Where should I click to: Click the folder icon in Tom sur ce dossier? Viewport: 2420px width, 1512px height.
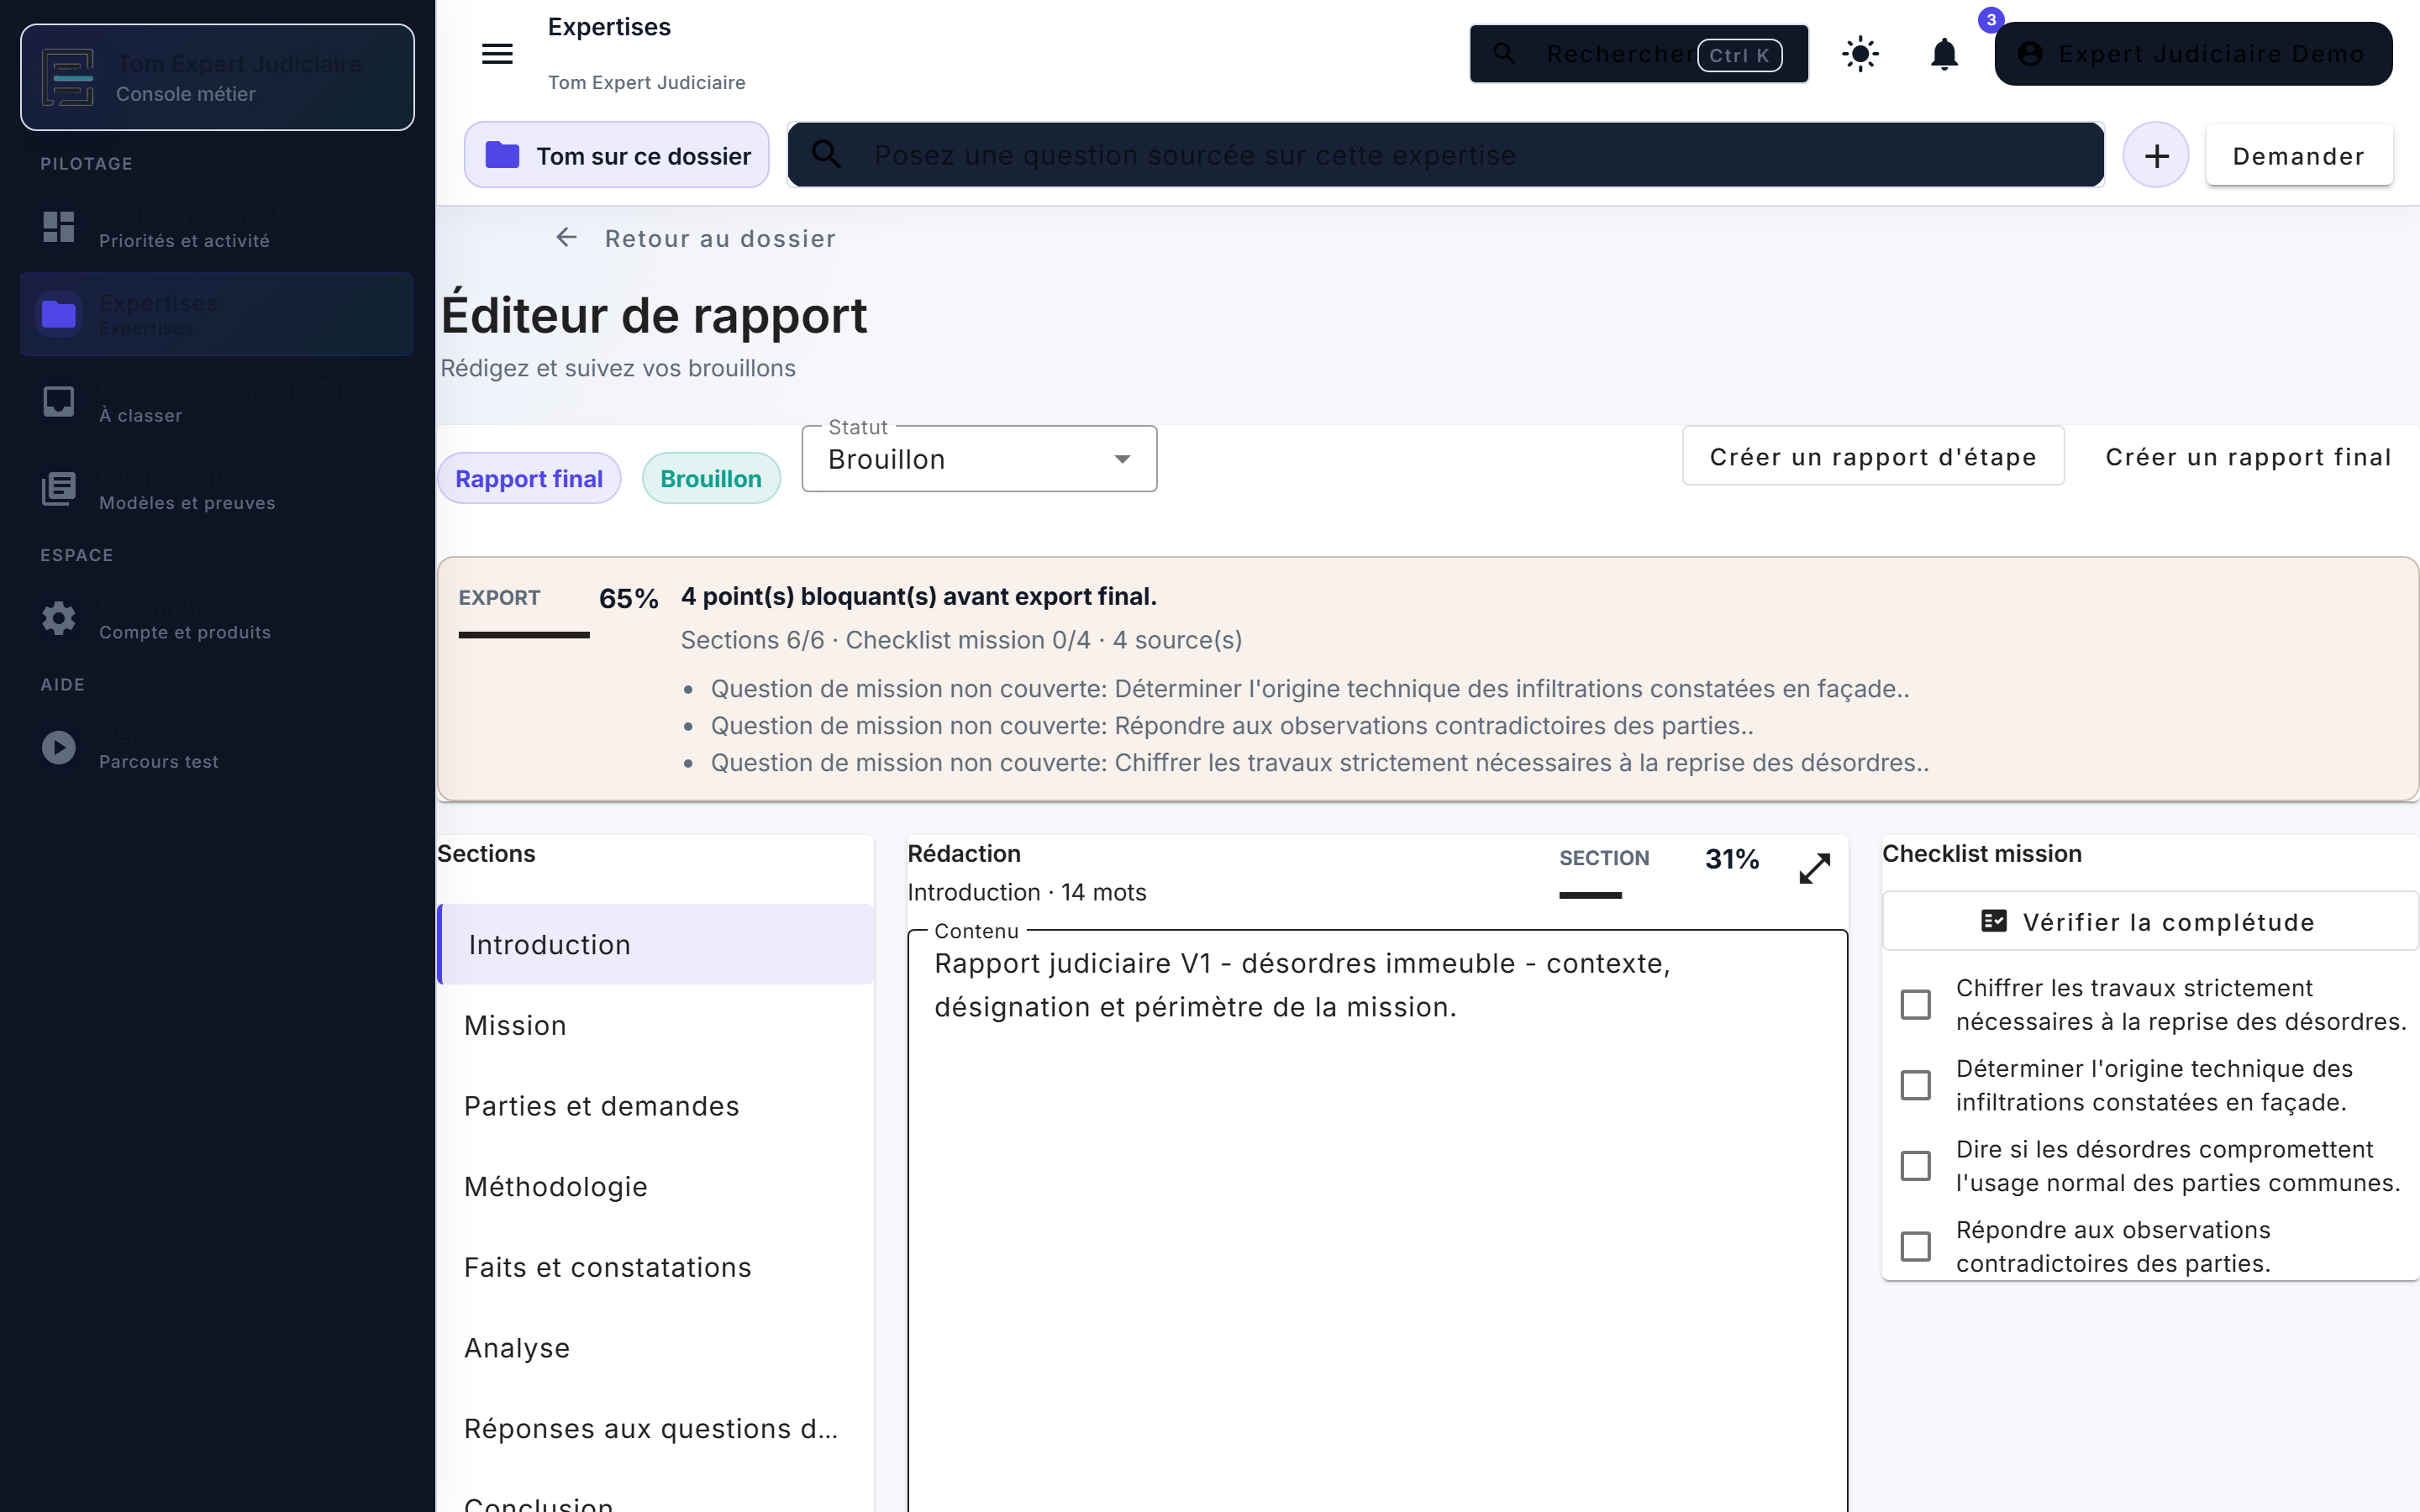point(502,155)
